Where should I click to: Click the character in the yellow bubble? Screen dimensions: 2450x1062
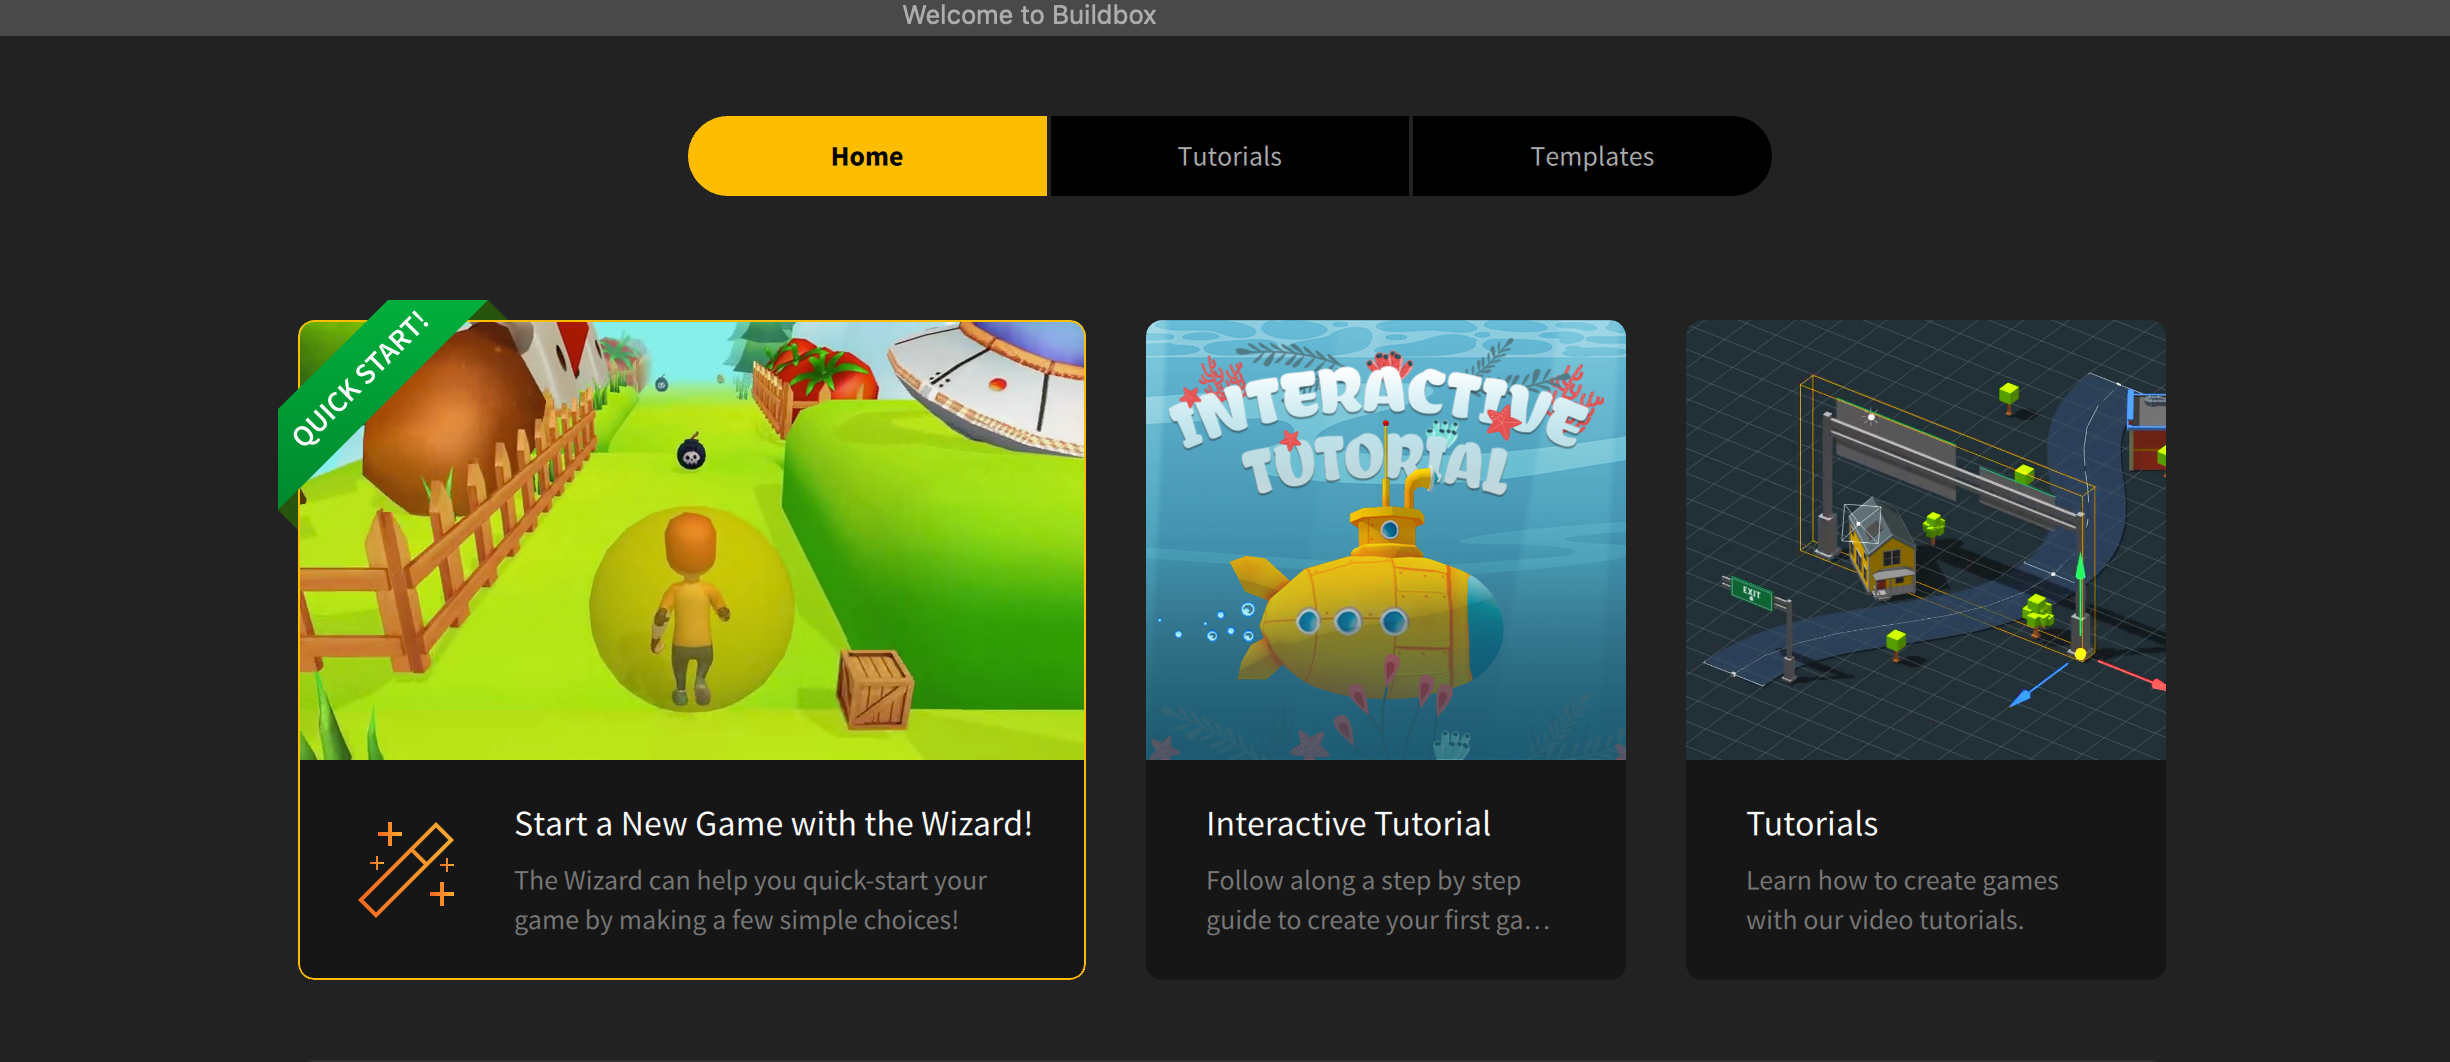(x=690, y=610)
